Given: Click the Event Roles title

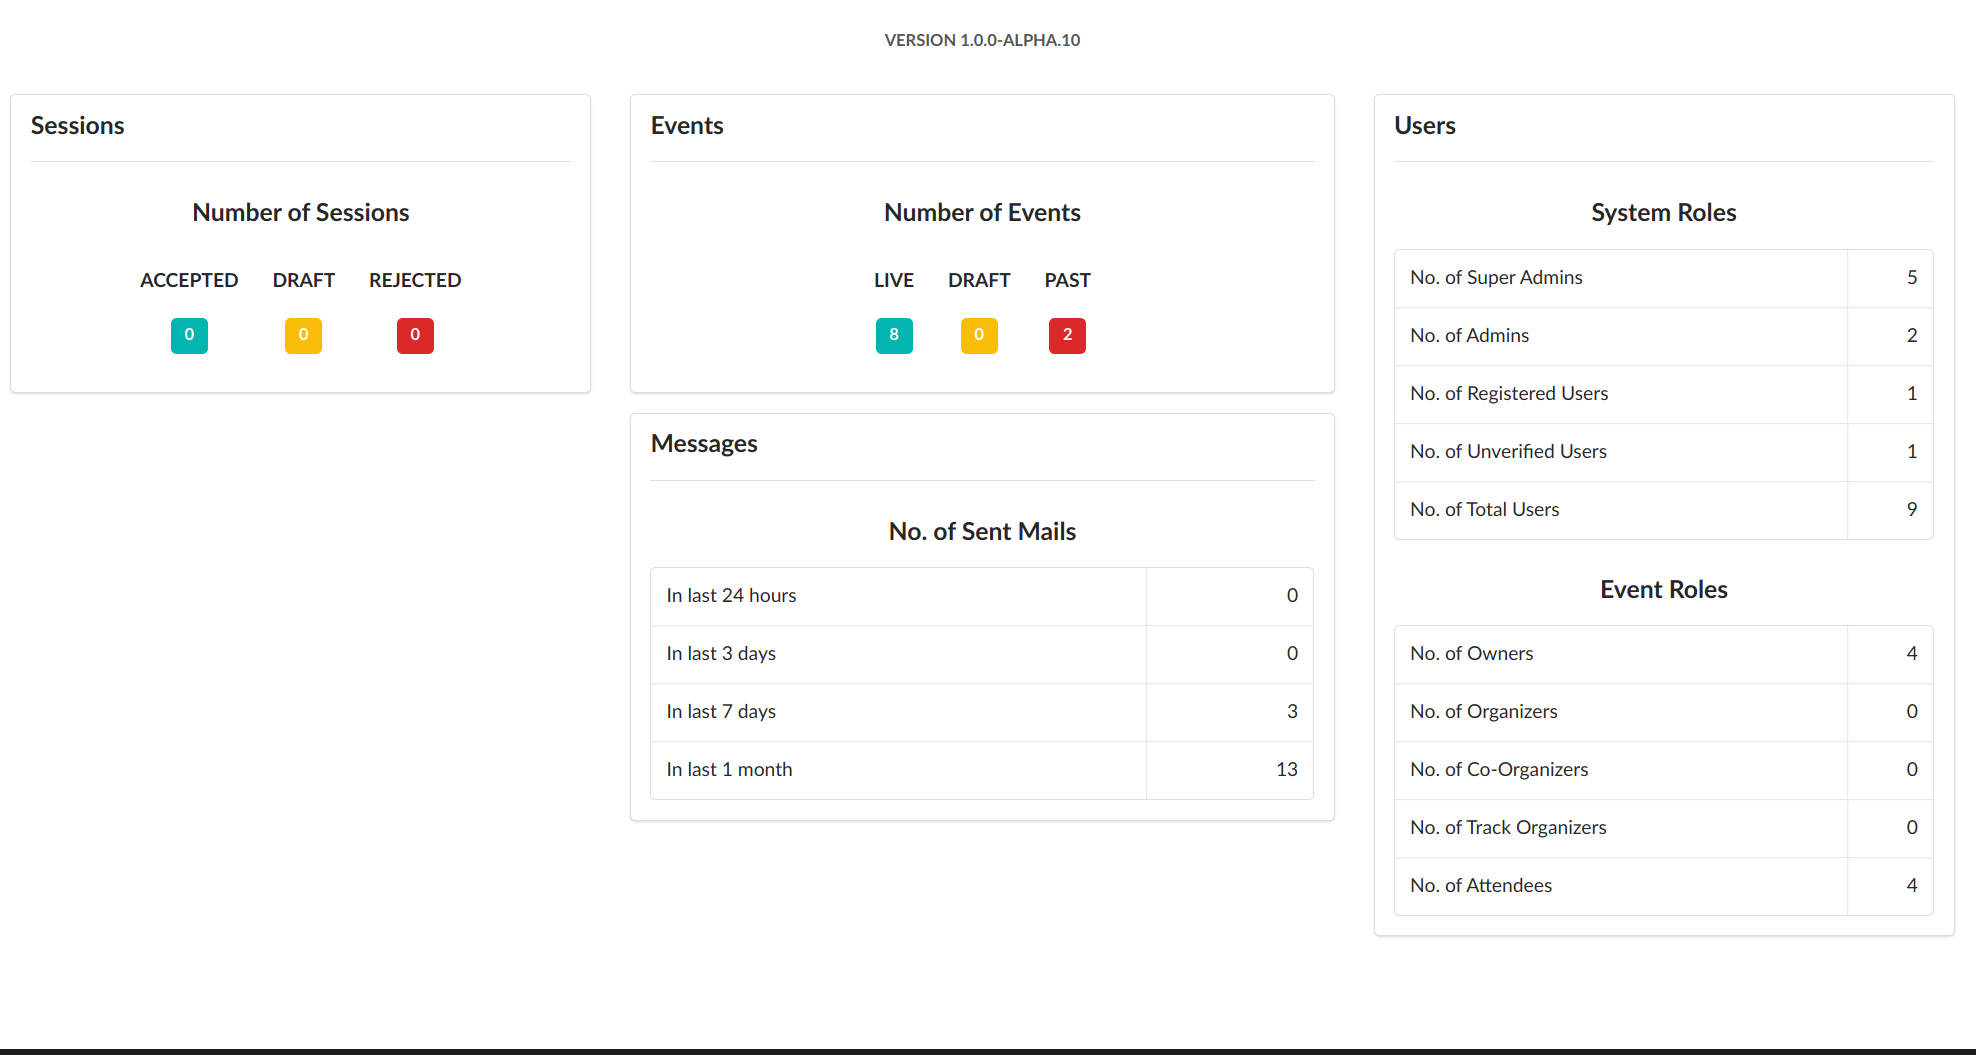Looking at the screenshot, I should pyautogui.click(x=1664, y=589).
